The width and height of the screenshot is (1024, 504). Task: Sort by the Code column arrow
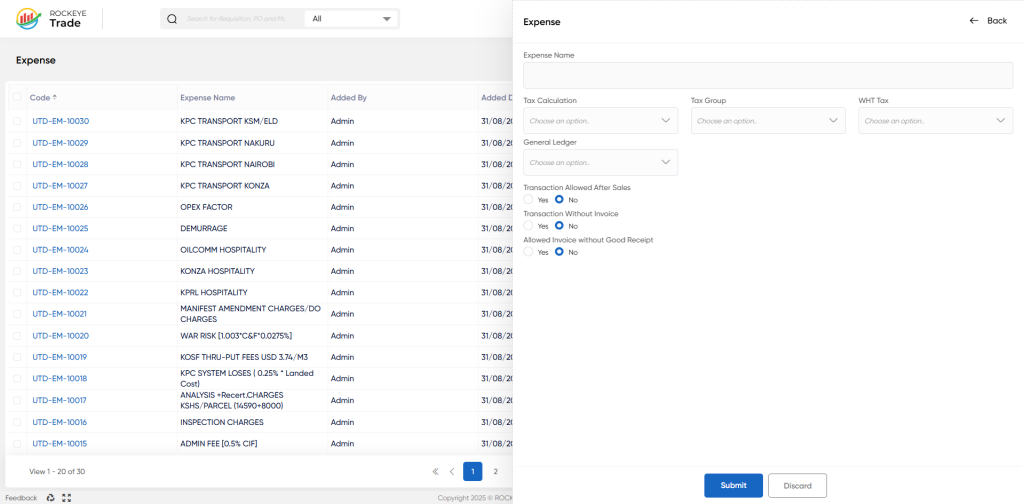55,97
